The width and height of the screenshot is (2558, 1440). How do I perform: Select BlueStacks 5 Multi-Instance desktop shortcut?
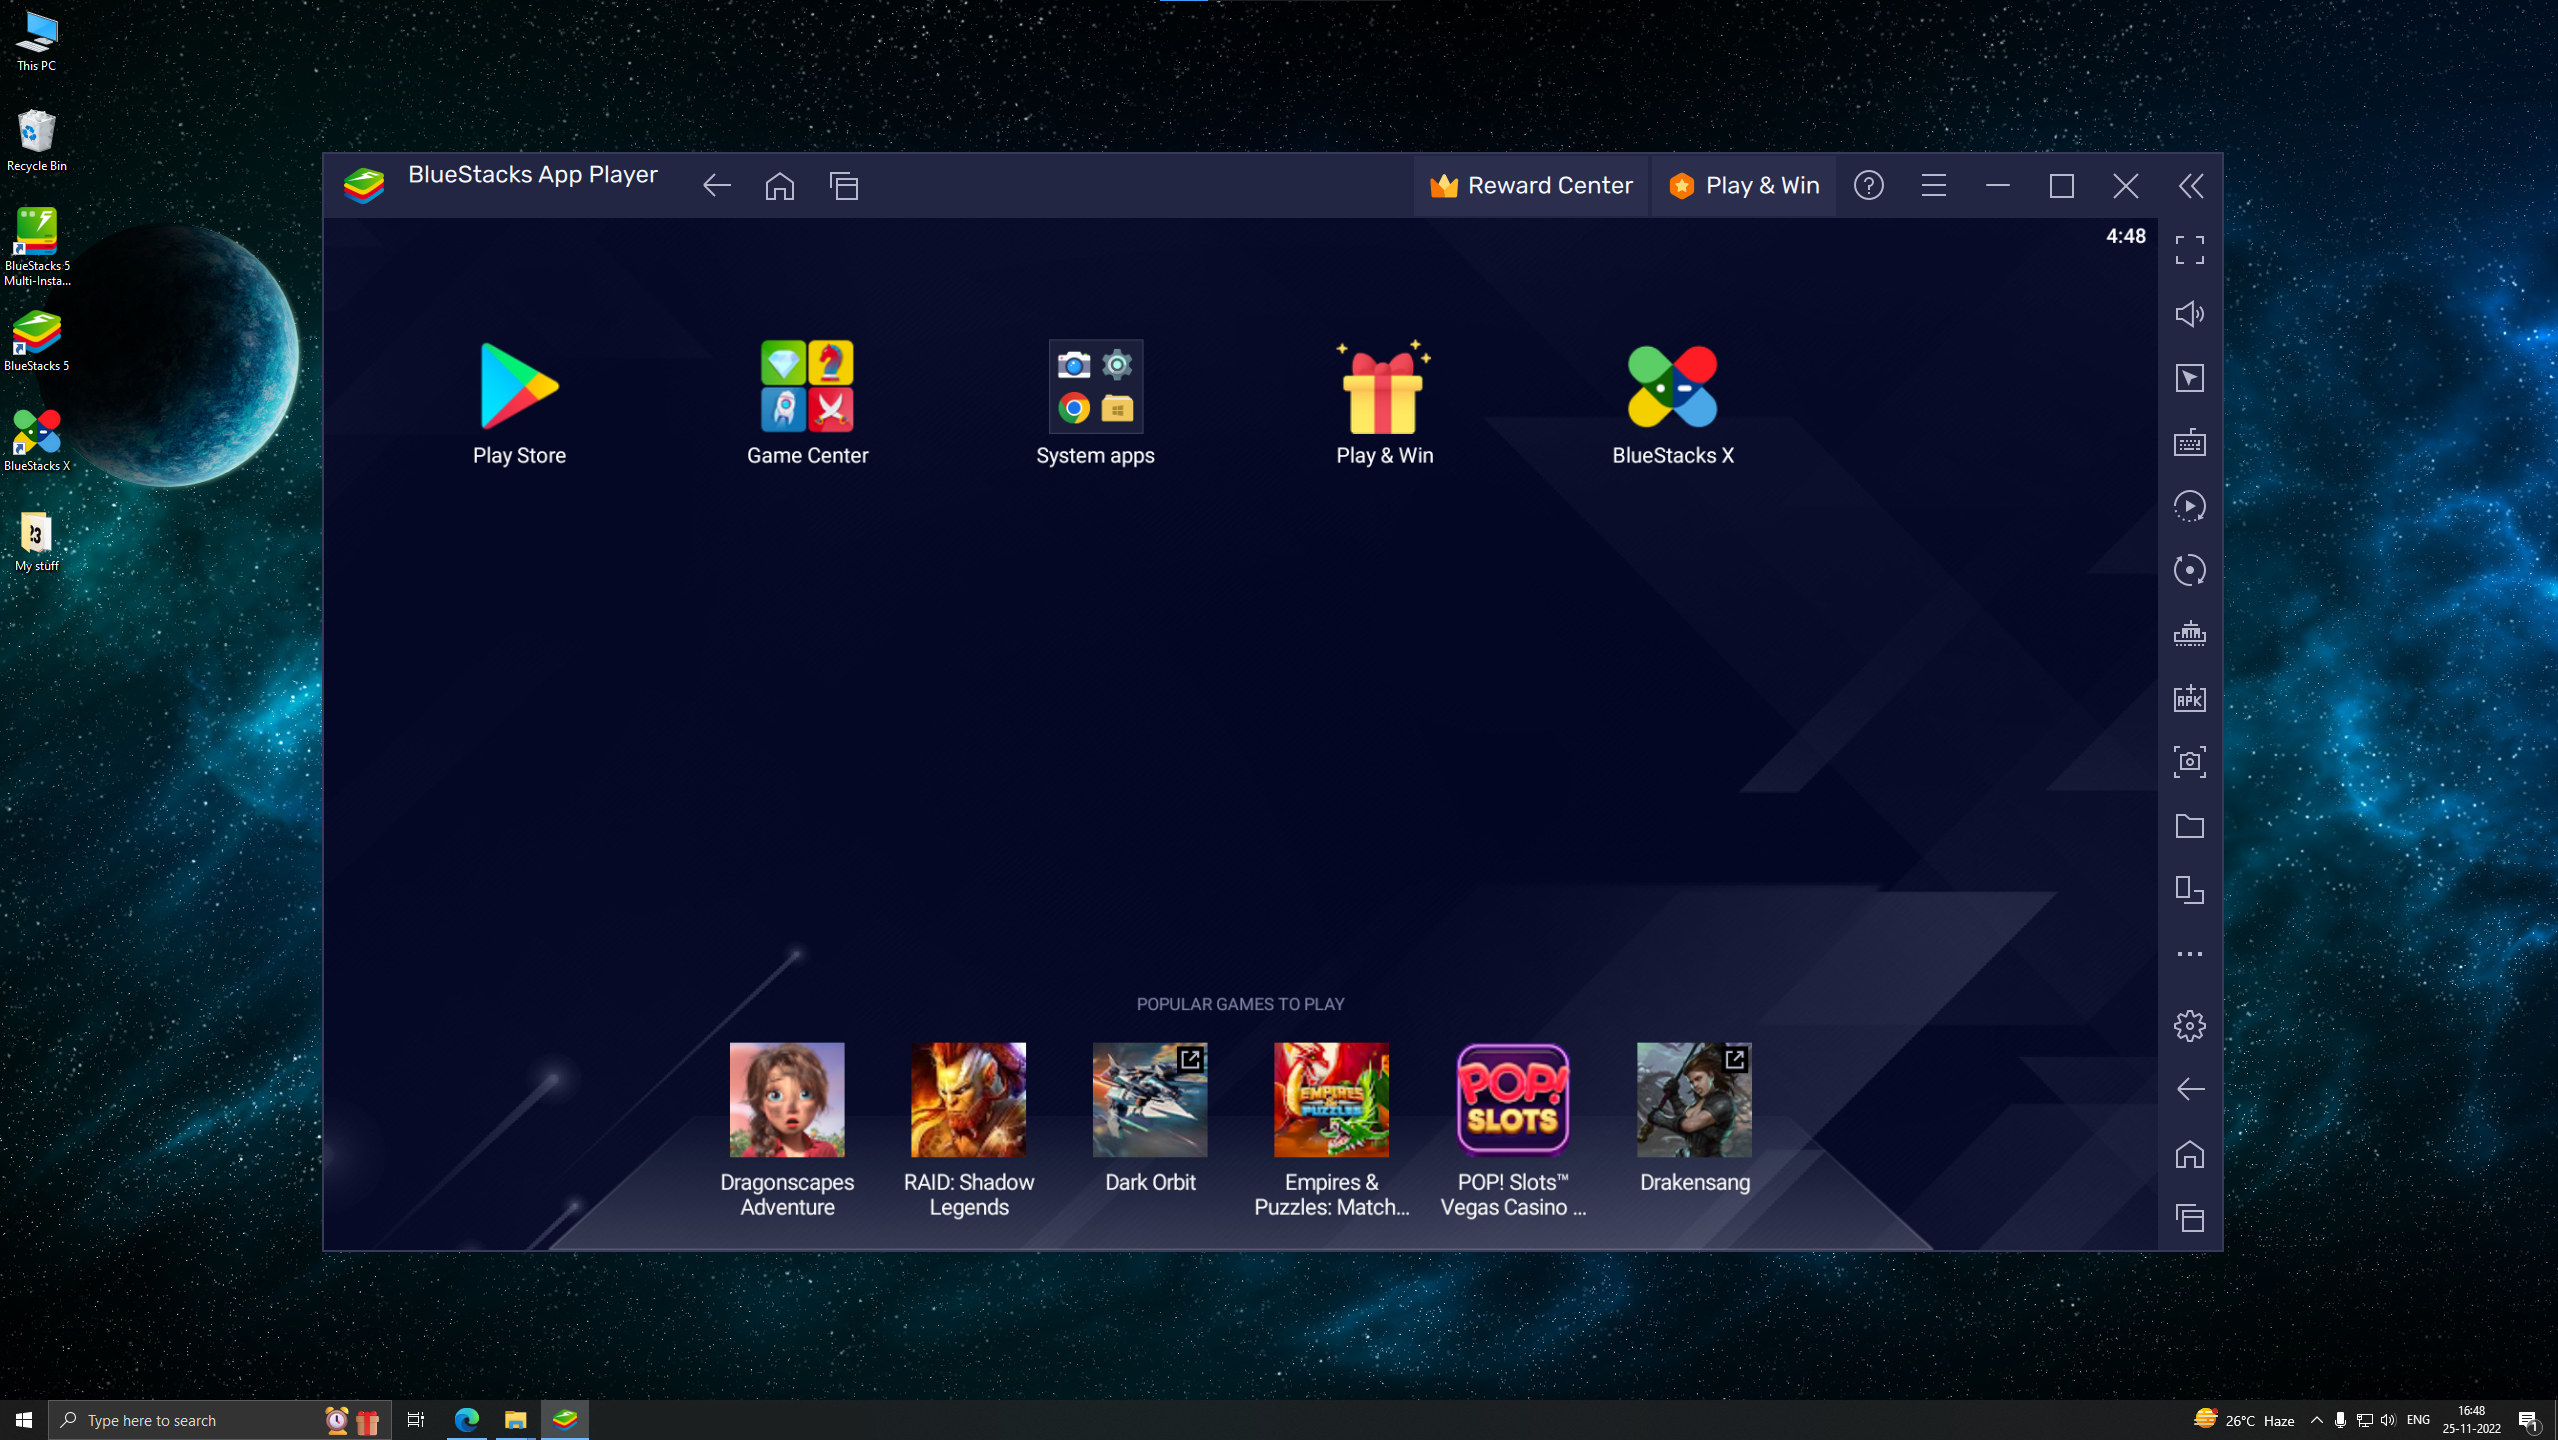37,246
